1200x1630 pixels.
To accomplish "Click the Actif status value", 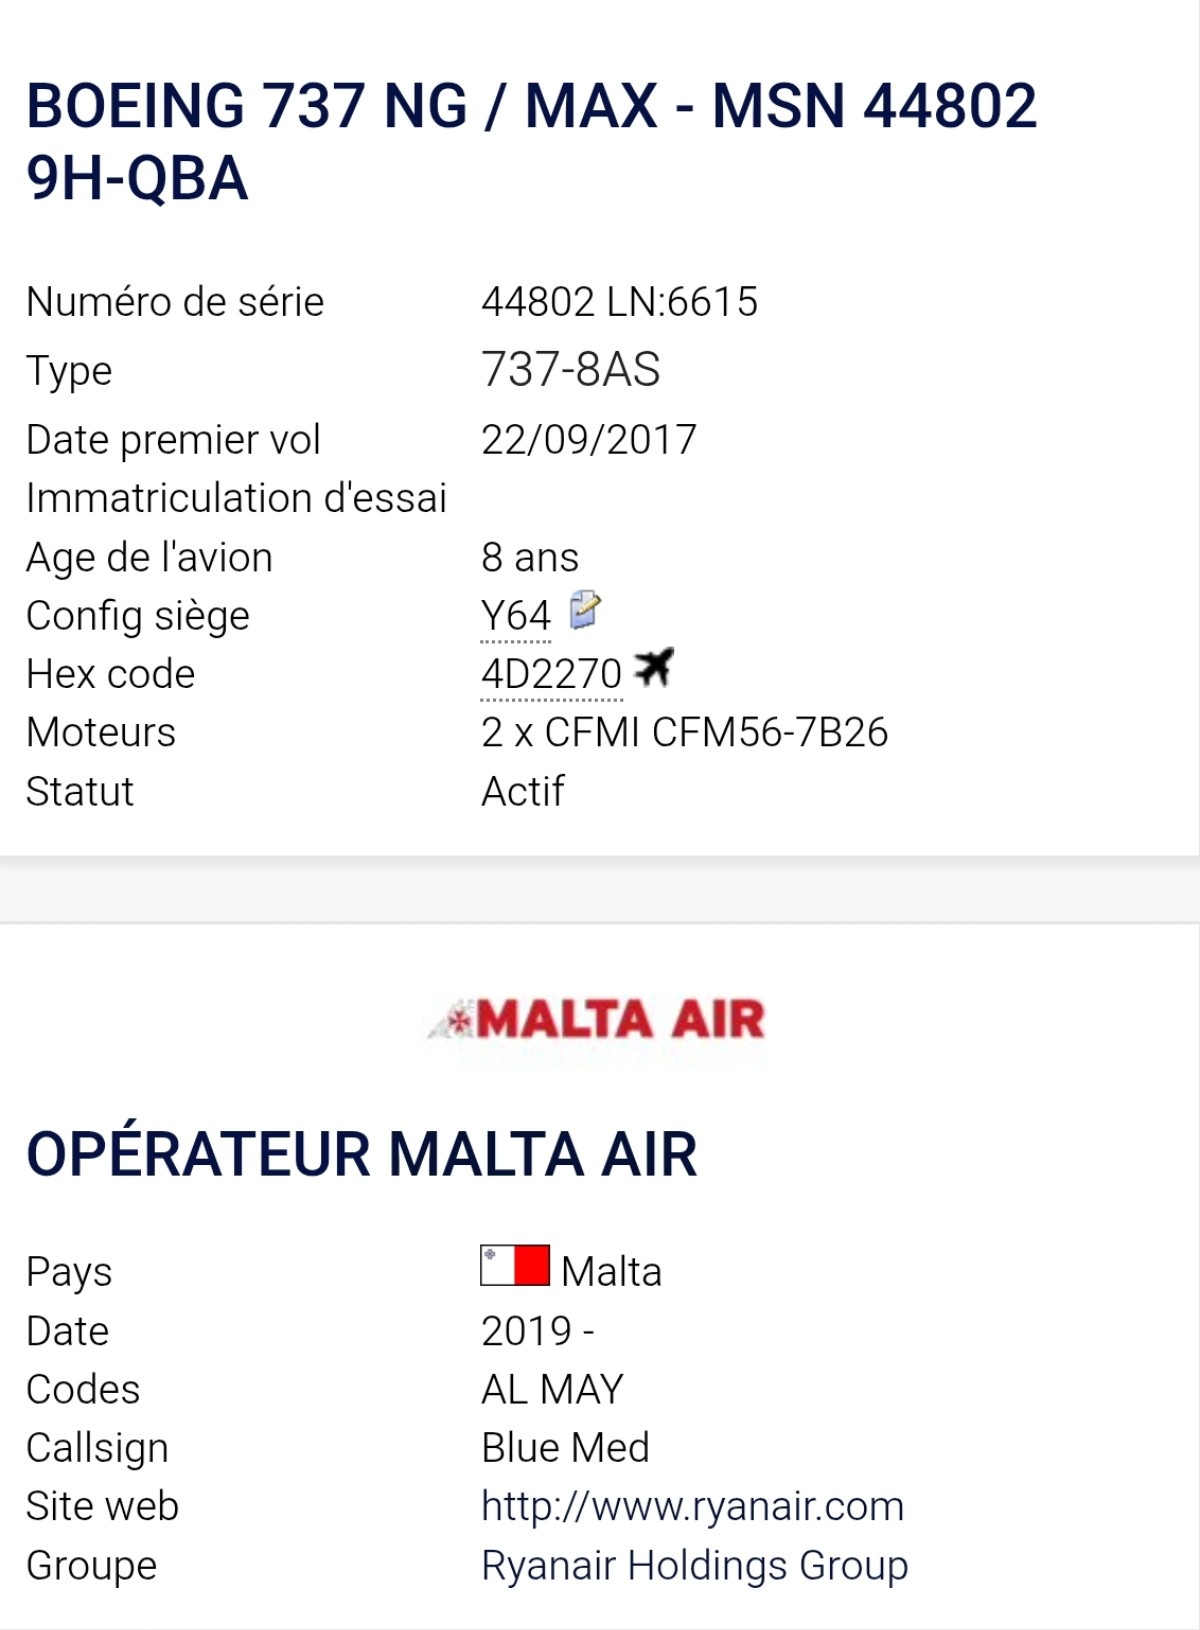I will pos(522,792).
